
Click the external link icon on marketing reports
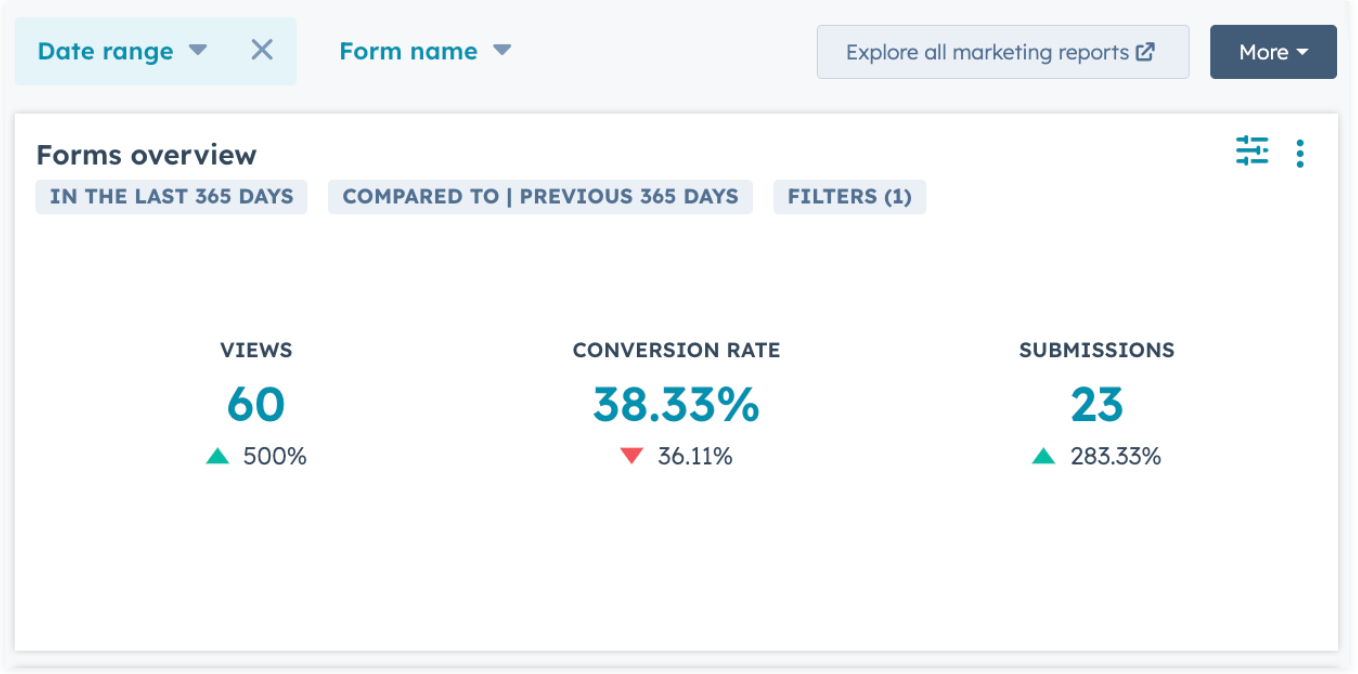(1146, 52)
